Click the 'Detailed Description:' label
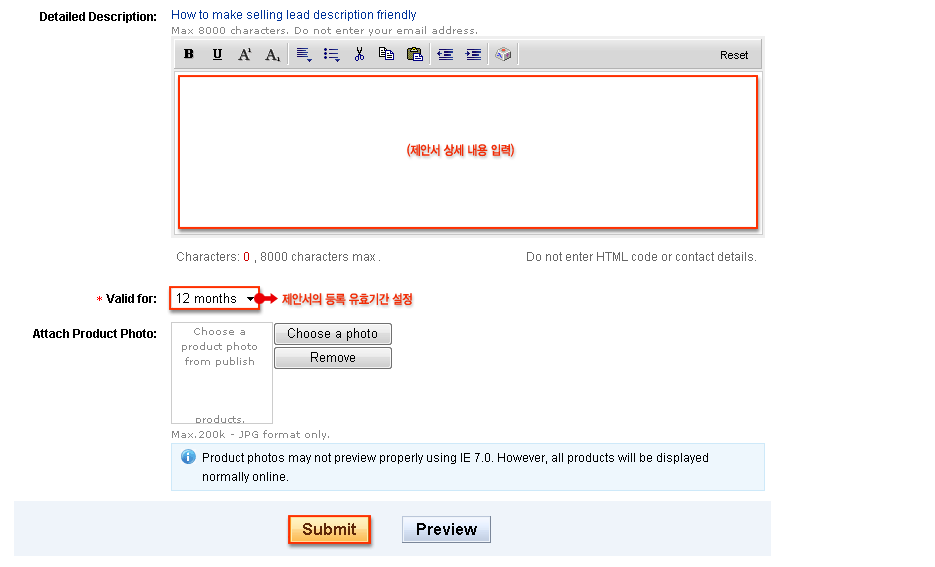This screenshot has height=567, width=935. [98, 17]
